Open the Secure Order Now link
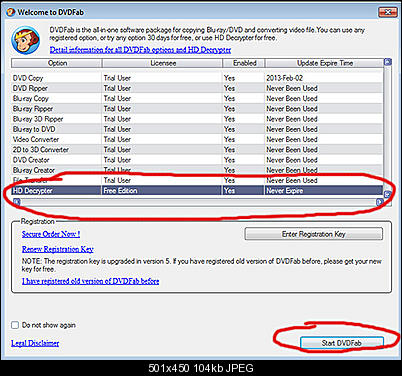Image resolution: width=402 pixels, height=376 pixels. point(51,234)
